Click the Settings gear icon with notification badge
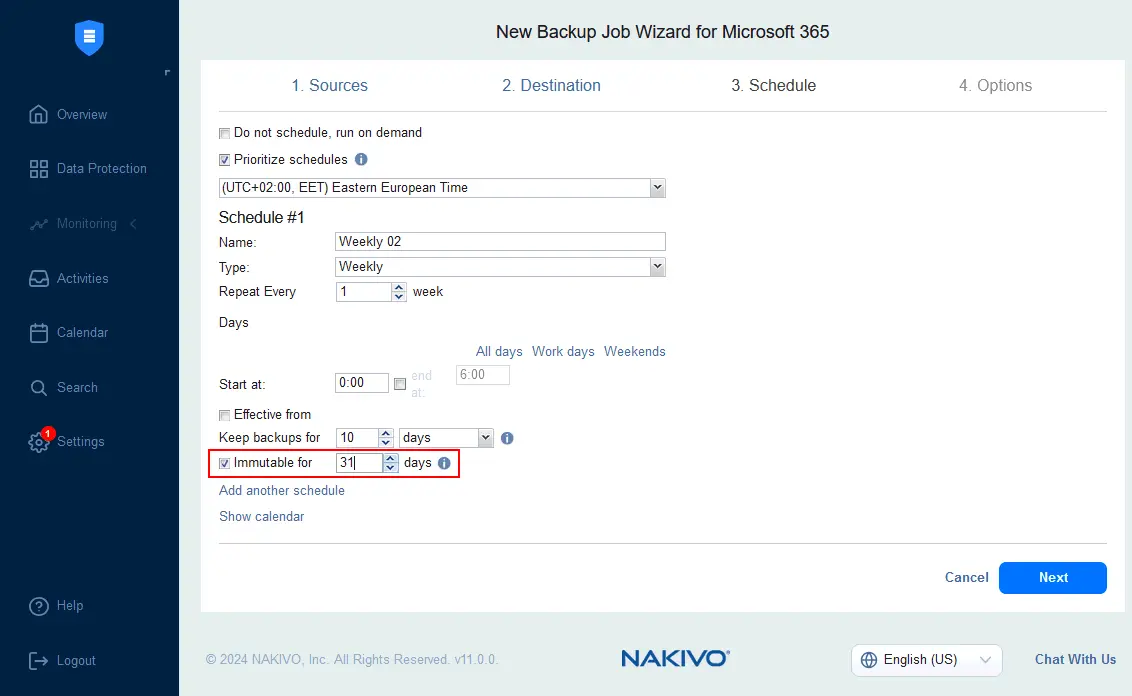The width and height of the screenshot is (1132, 696). pyautogui.click(x=40, y=440)
